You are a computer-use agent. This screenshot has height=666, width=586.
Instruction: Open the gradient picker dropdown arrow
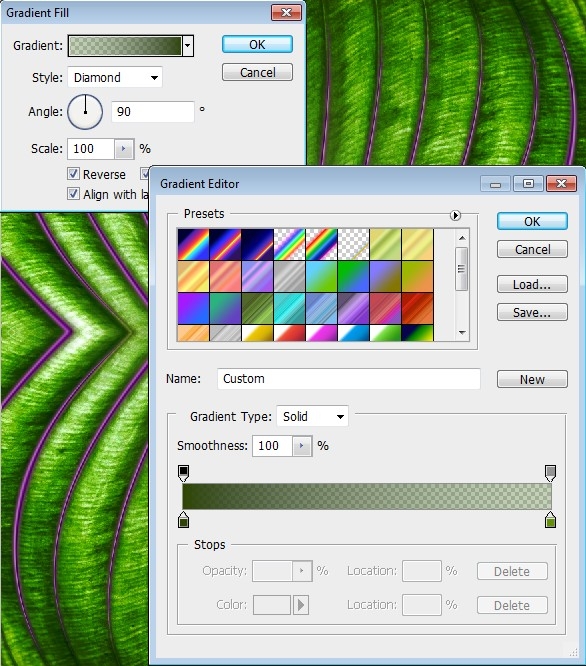pos(188,46)
